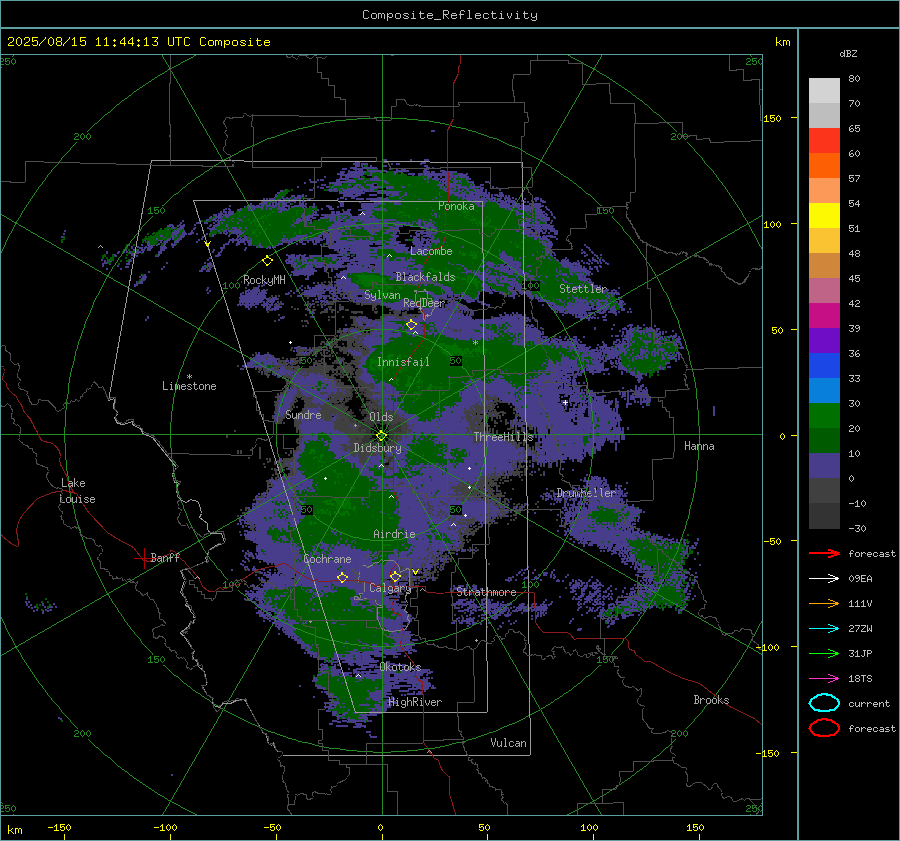Click the red 65 dBZ color swatch

pyautogui.click(x=824, y=141)
